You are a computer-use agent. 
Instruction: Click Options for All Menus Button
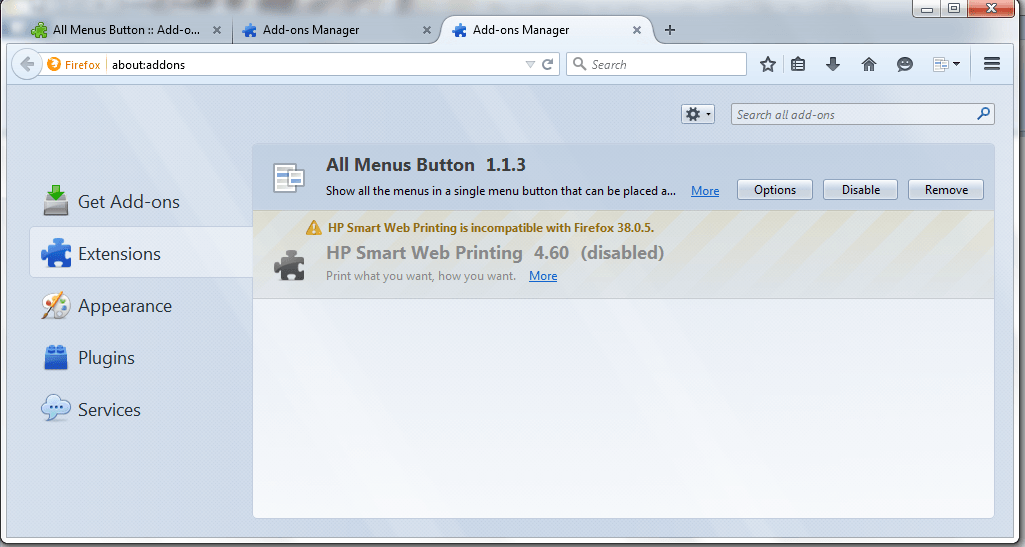[x=775, y=190]
